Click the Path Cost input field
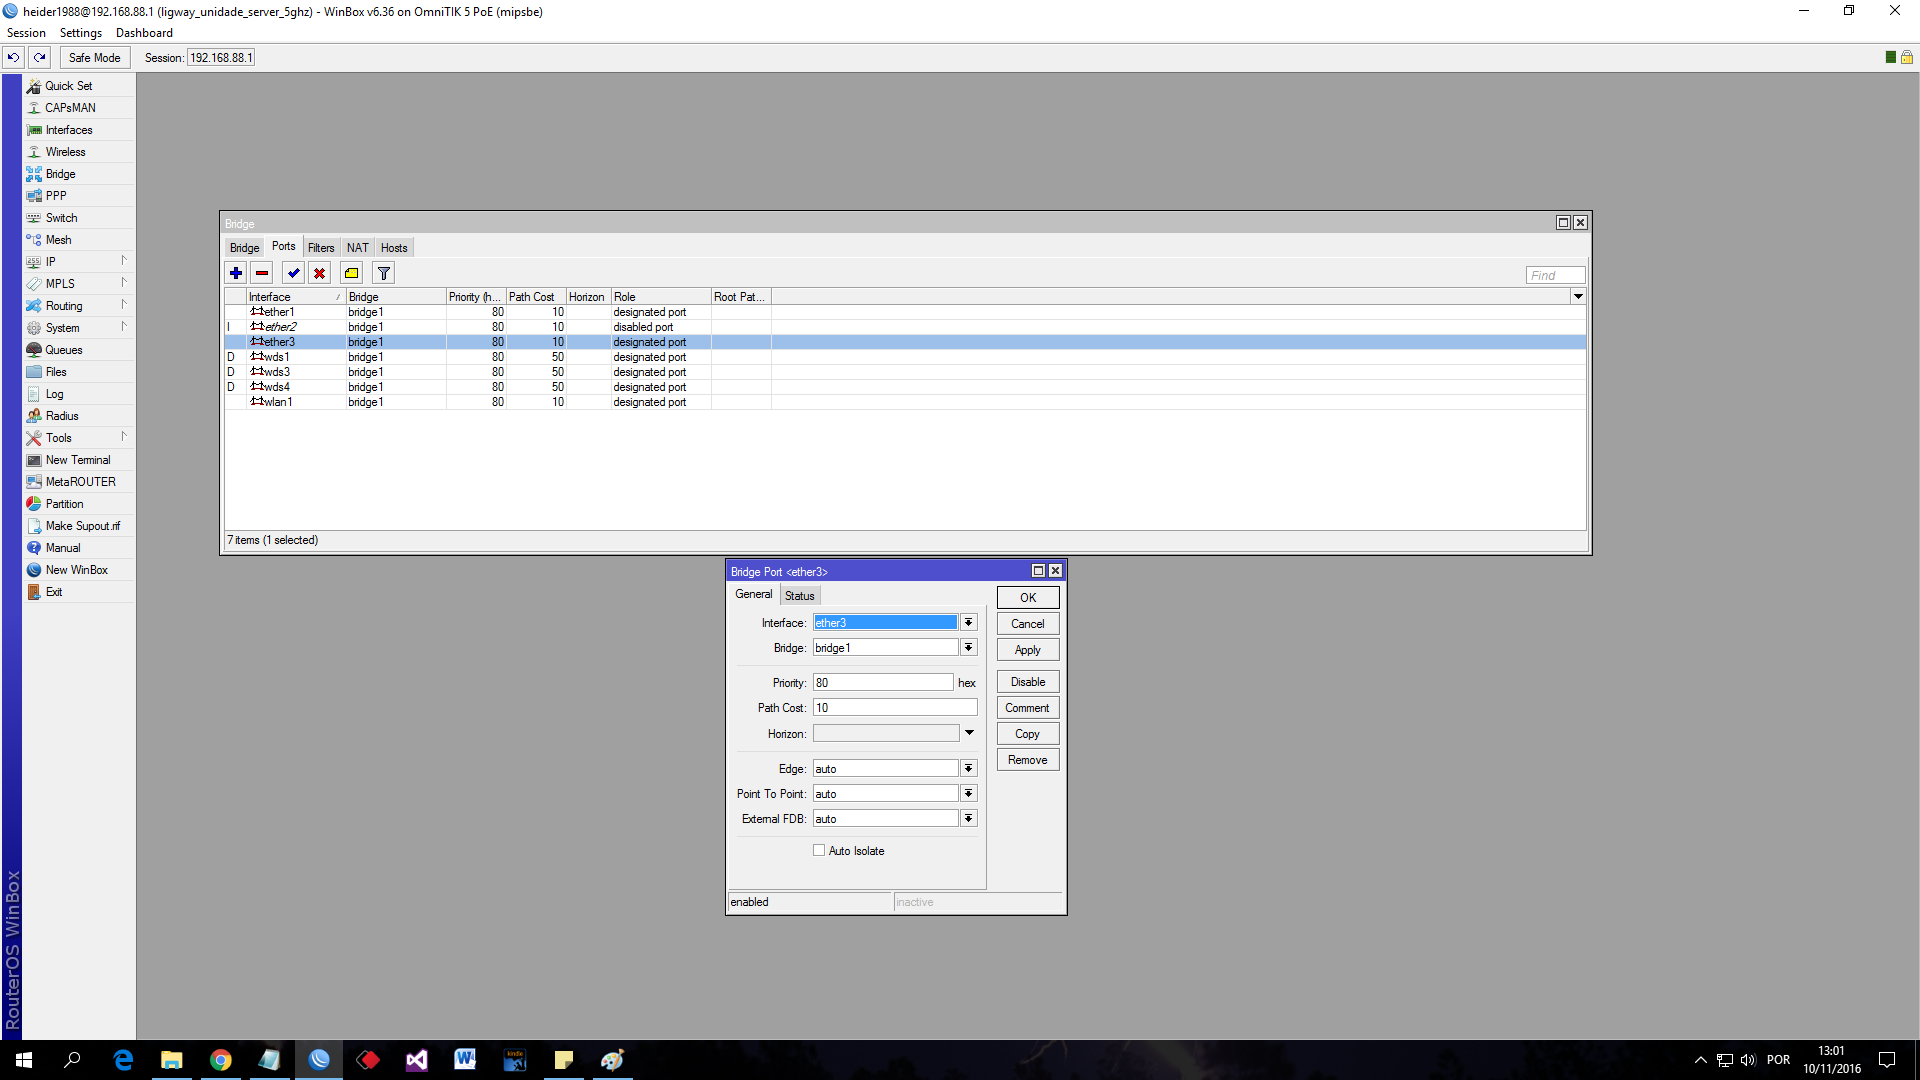The image size is (1920, 1080). (x=894, y=708)
